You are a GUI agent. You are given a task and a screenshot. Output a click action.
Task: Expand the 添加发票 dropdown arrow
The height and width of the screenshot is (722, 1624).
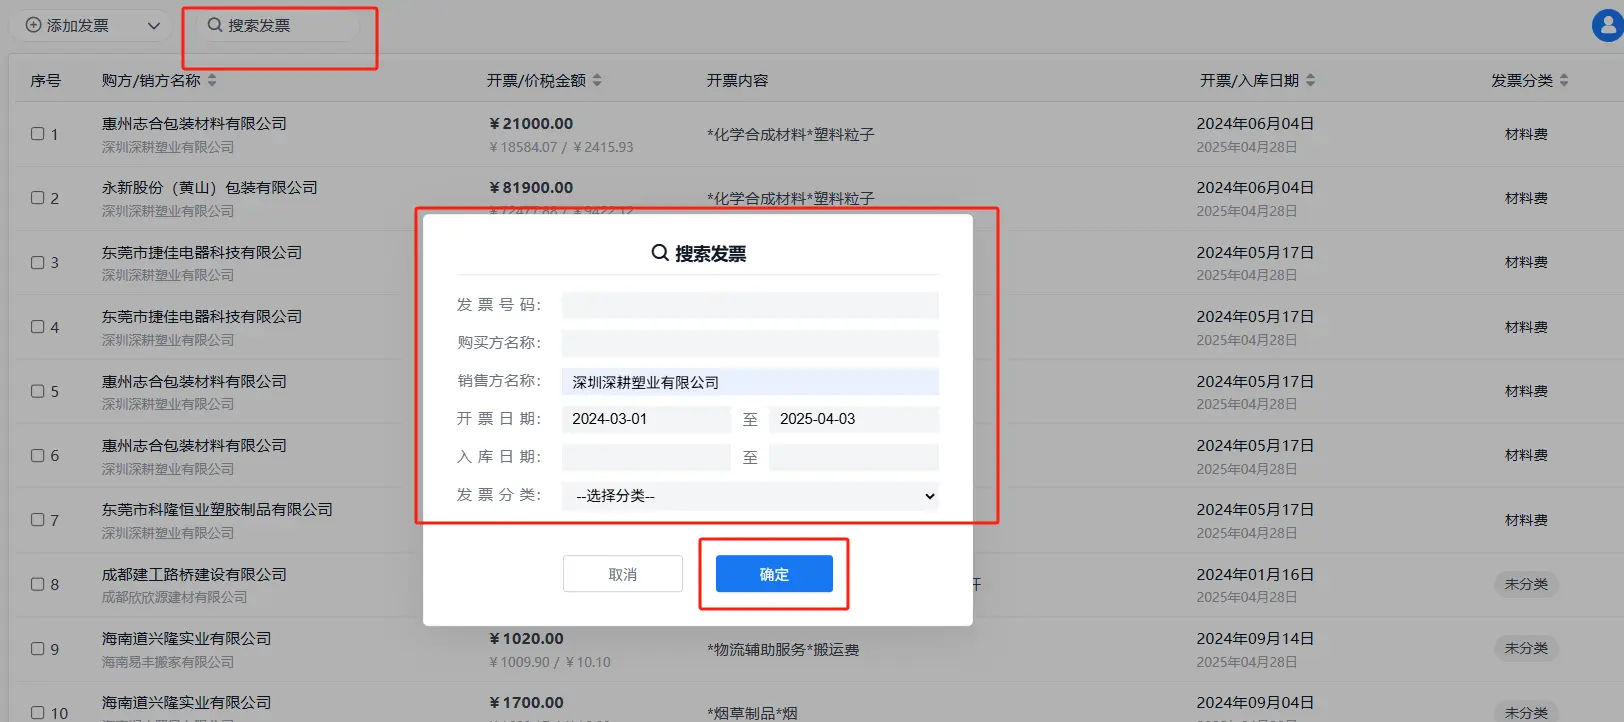pos(154,26)
